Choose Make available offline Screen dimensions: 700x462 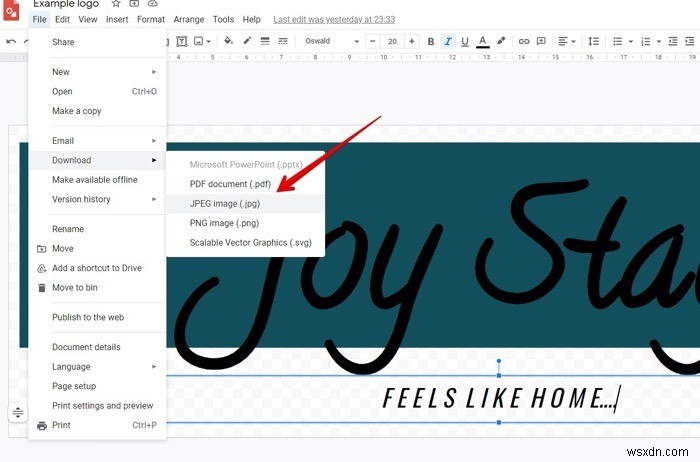(x=97, y=179)
